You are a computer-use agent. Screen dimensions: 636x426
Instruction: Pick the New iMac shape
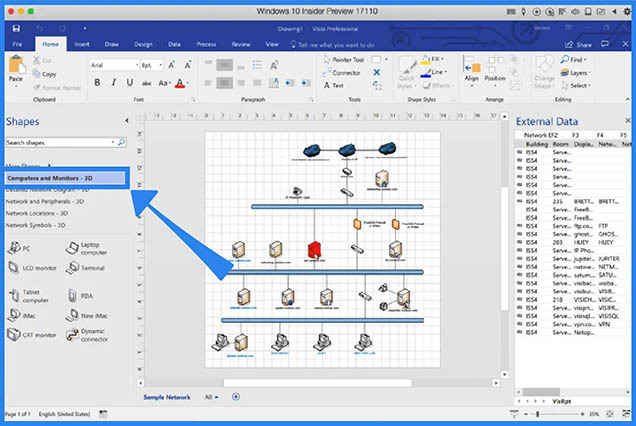(88, 316)
